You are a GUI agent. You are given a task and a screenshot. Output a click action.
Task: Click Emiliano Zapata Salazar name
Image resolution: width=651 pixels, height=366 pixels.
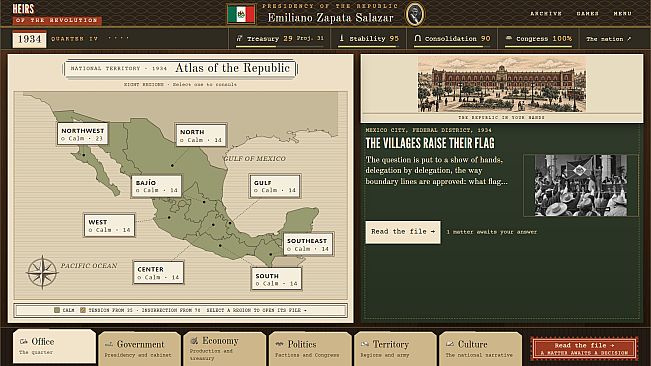(x=330, y=18)
